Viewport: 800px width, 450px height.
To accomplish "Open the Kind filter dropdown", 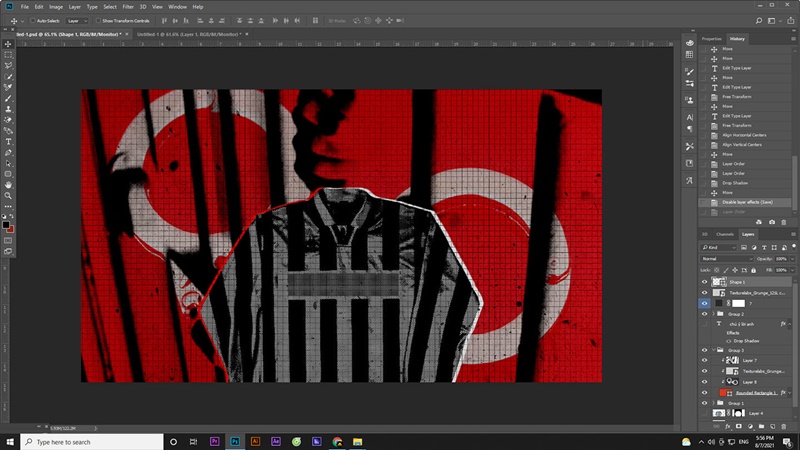I will click(719, 247).
